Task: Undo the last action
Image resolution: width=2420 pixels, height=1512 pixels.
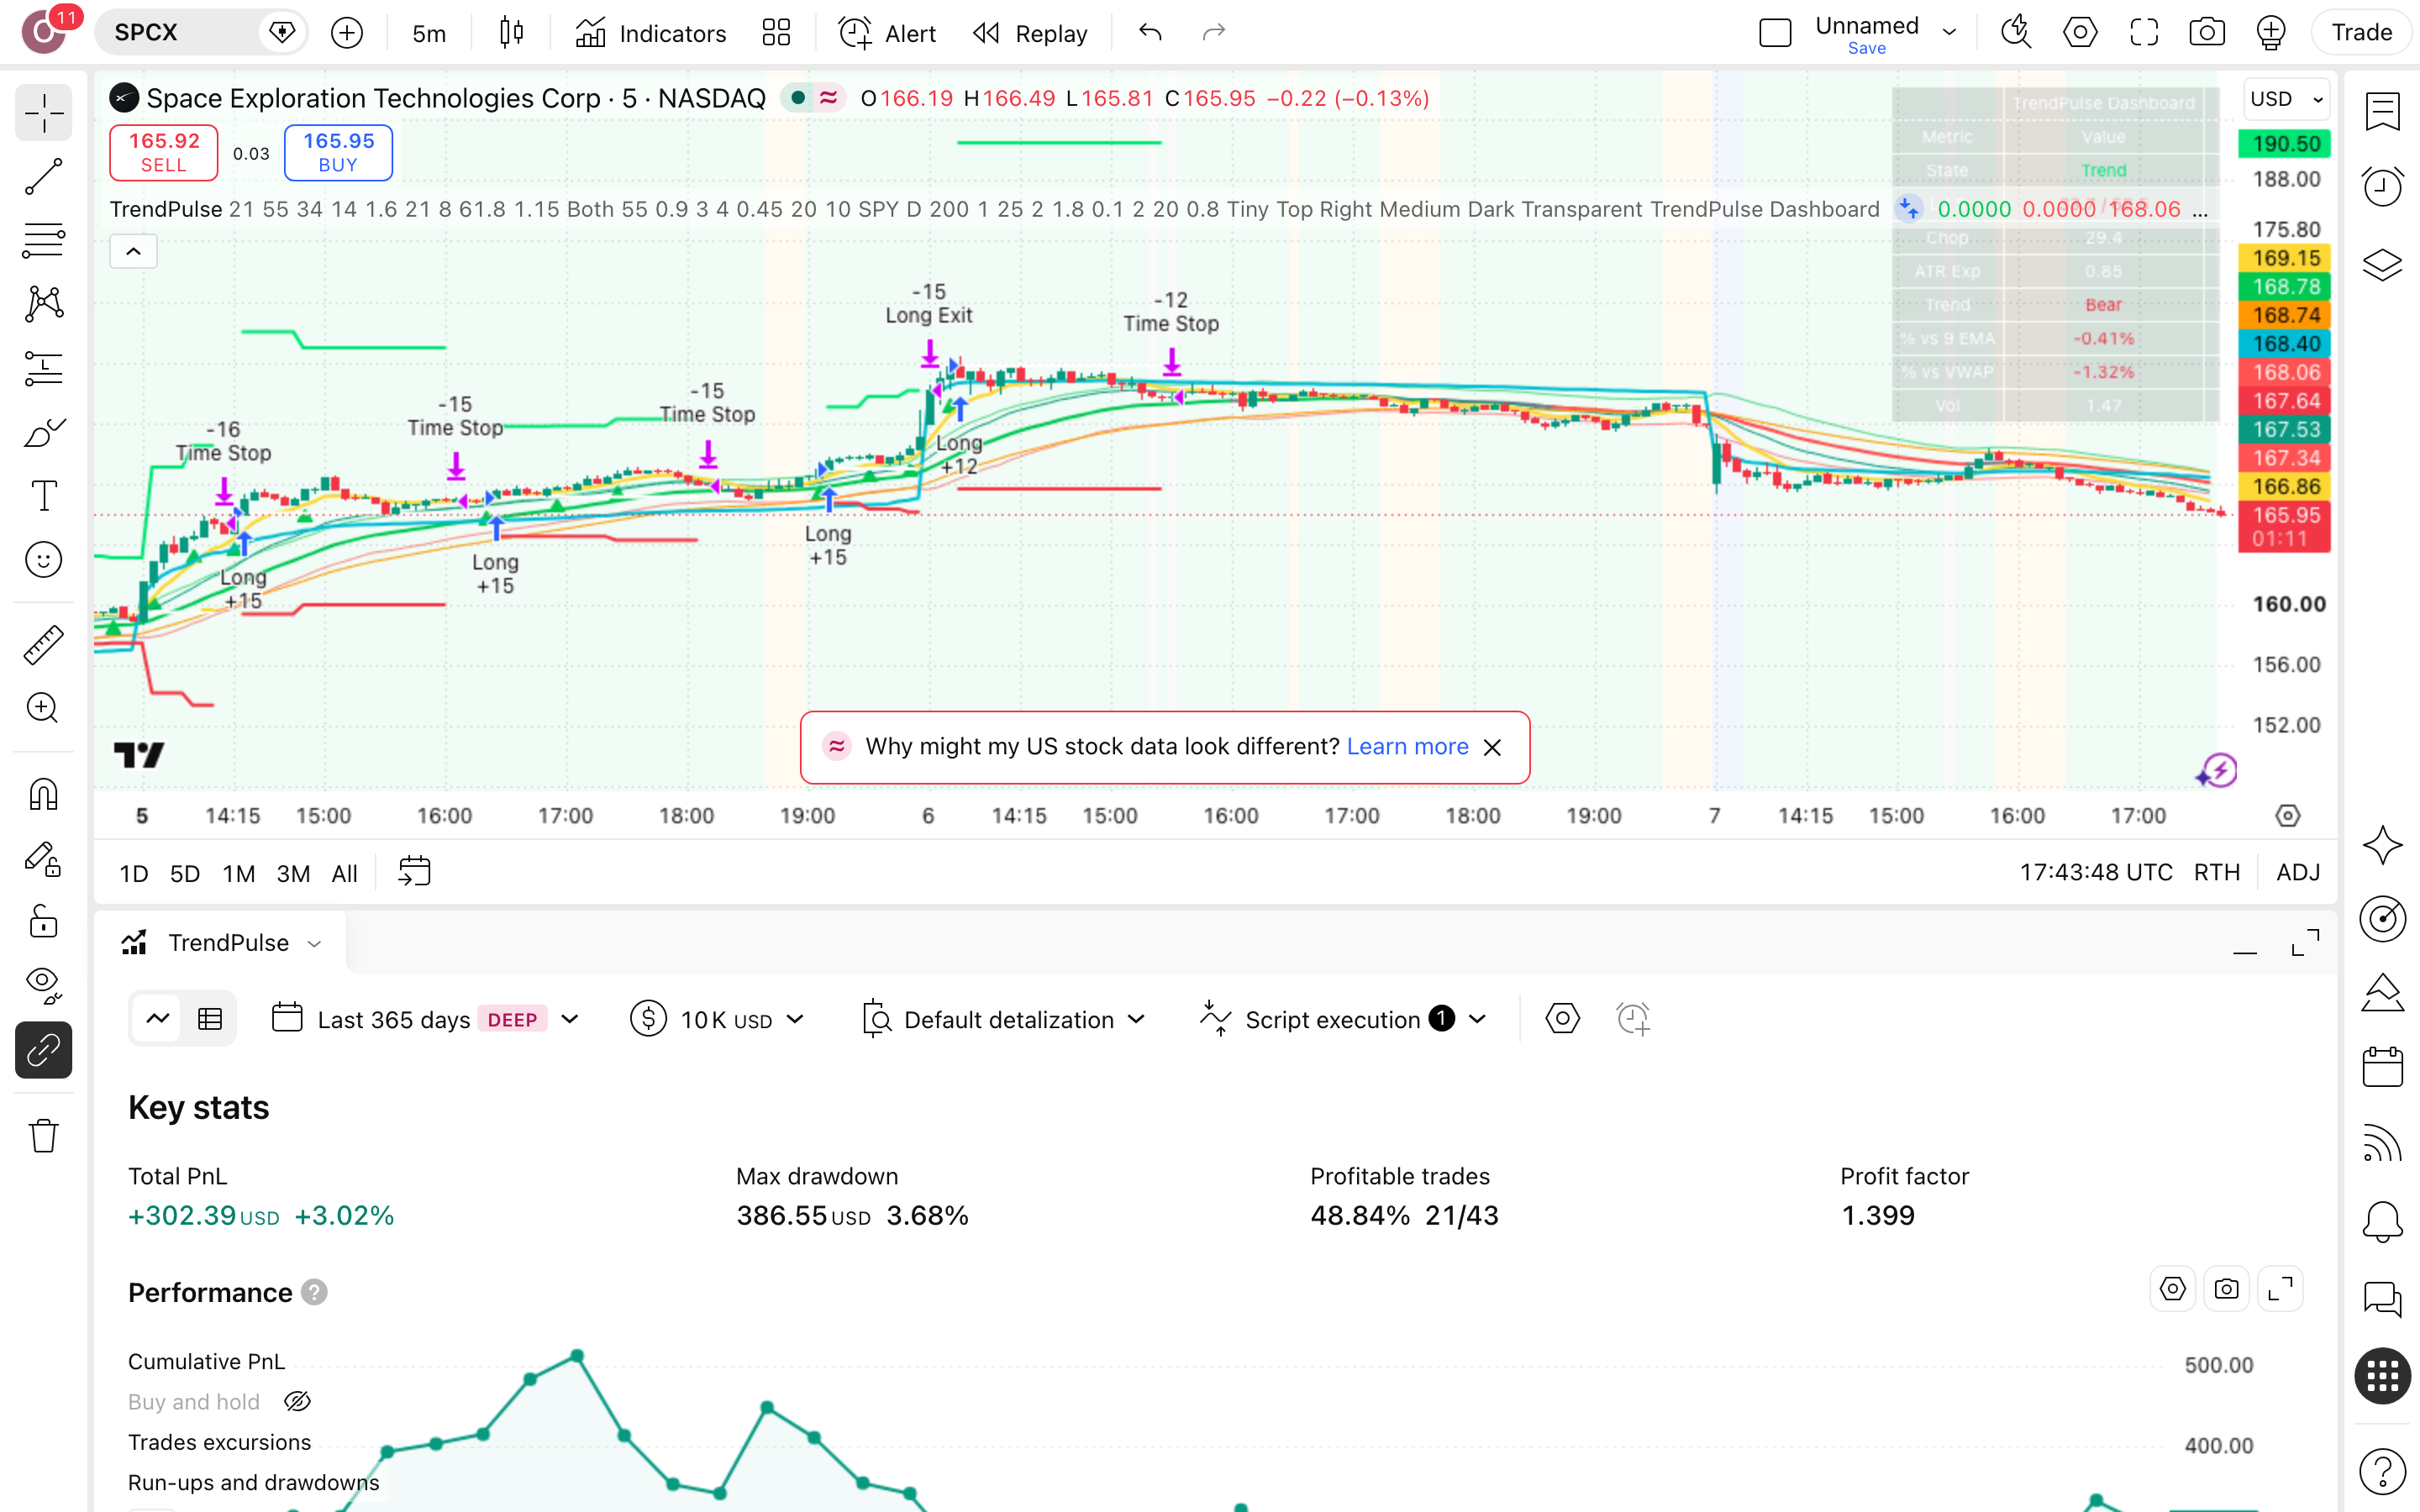Action: (1150, 33)
